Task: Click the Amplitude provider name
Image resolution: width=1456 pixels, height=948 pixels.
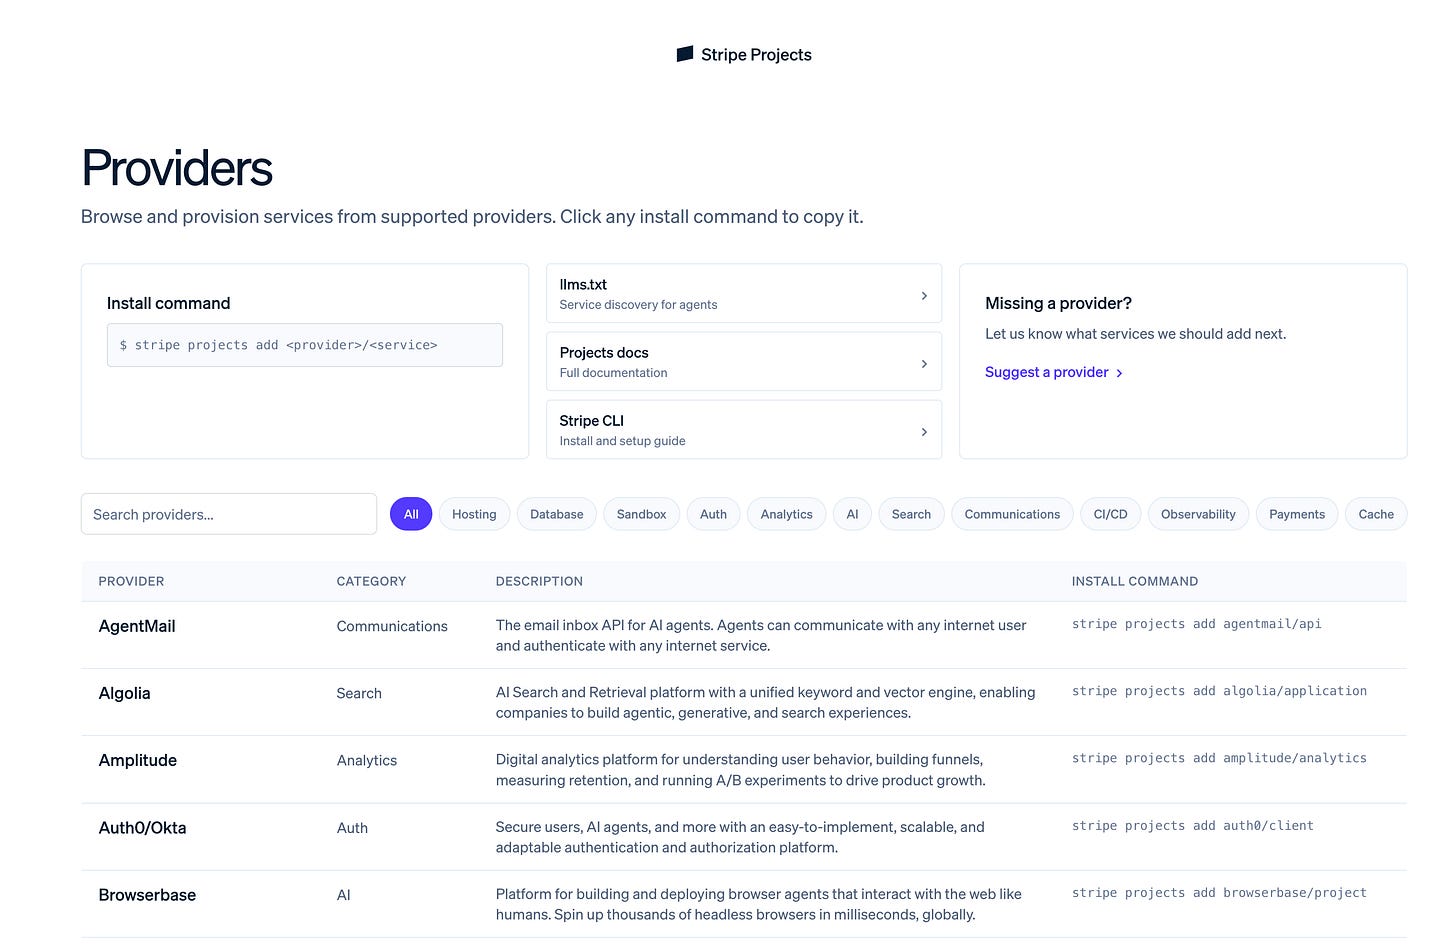Action: click(138, 760)
